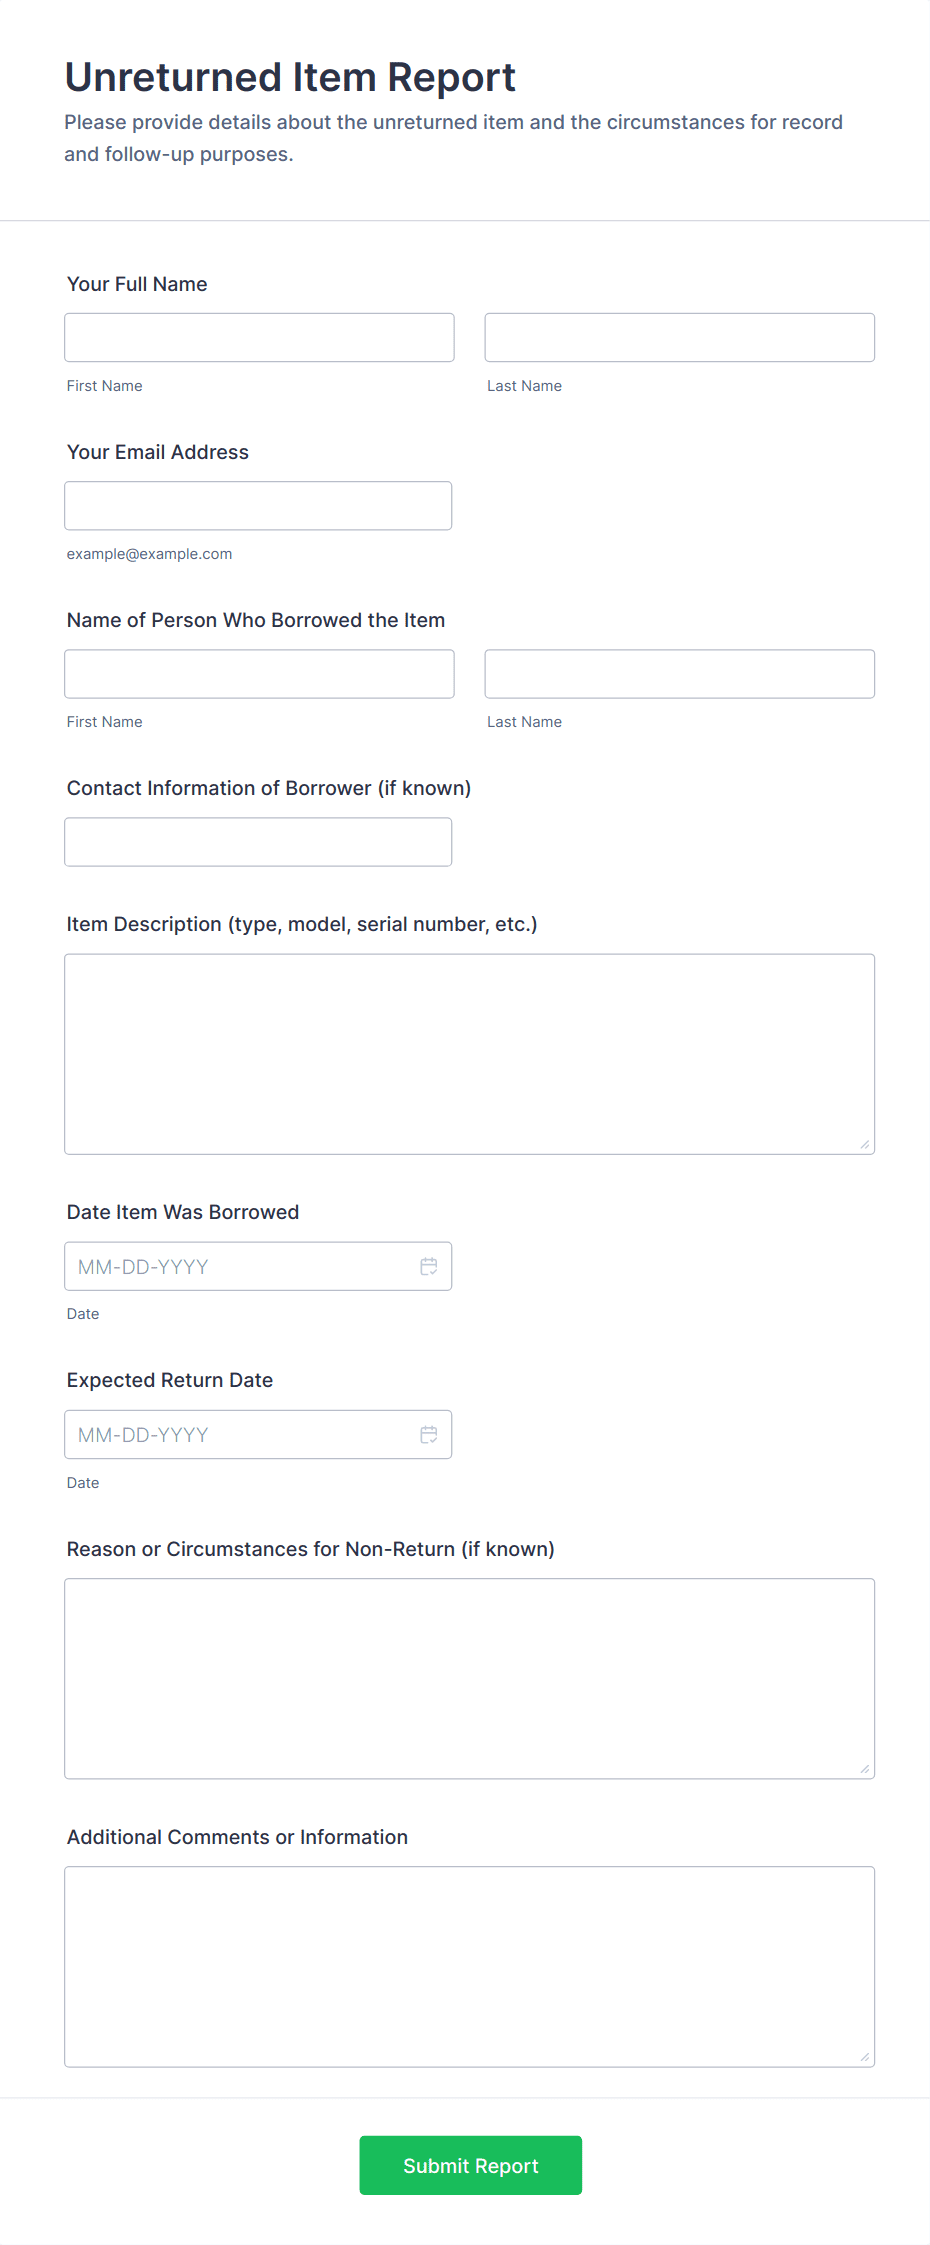Click the Unreturned Item Report heading
Viewport: 930px width, 2245px height.
(290, 77)
